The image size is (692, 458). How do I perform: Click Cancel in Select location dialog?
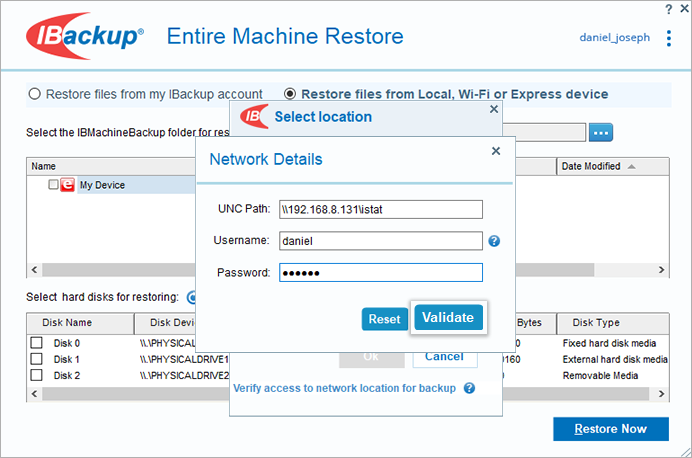pos(445,359)
